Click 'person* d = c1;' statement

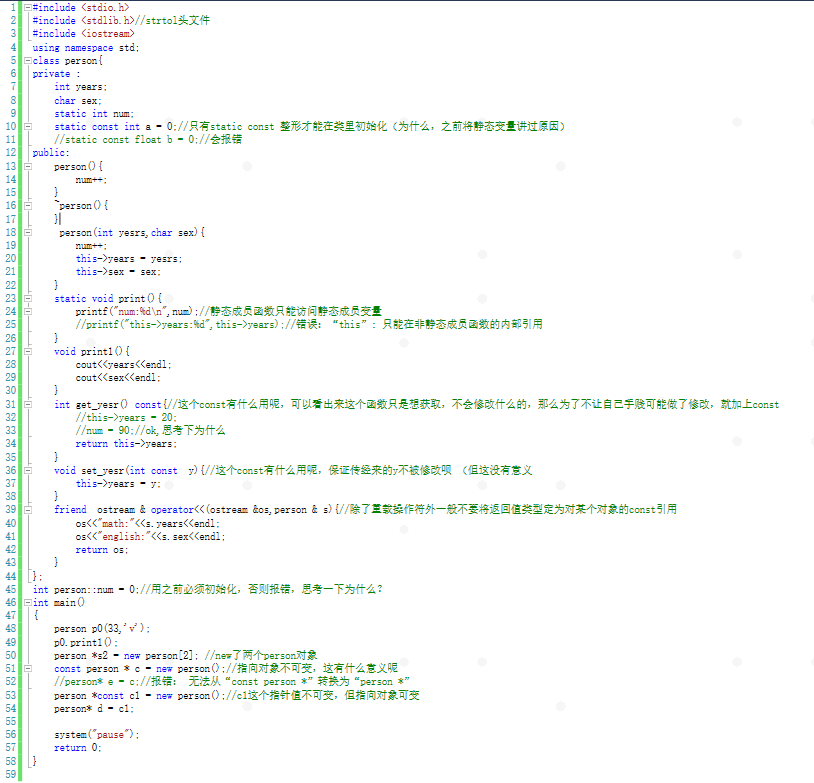tap(94, 708)
